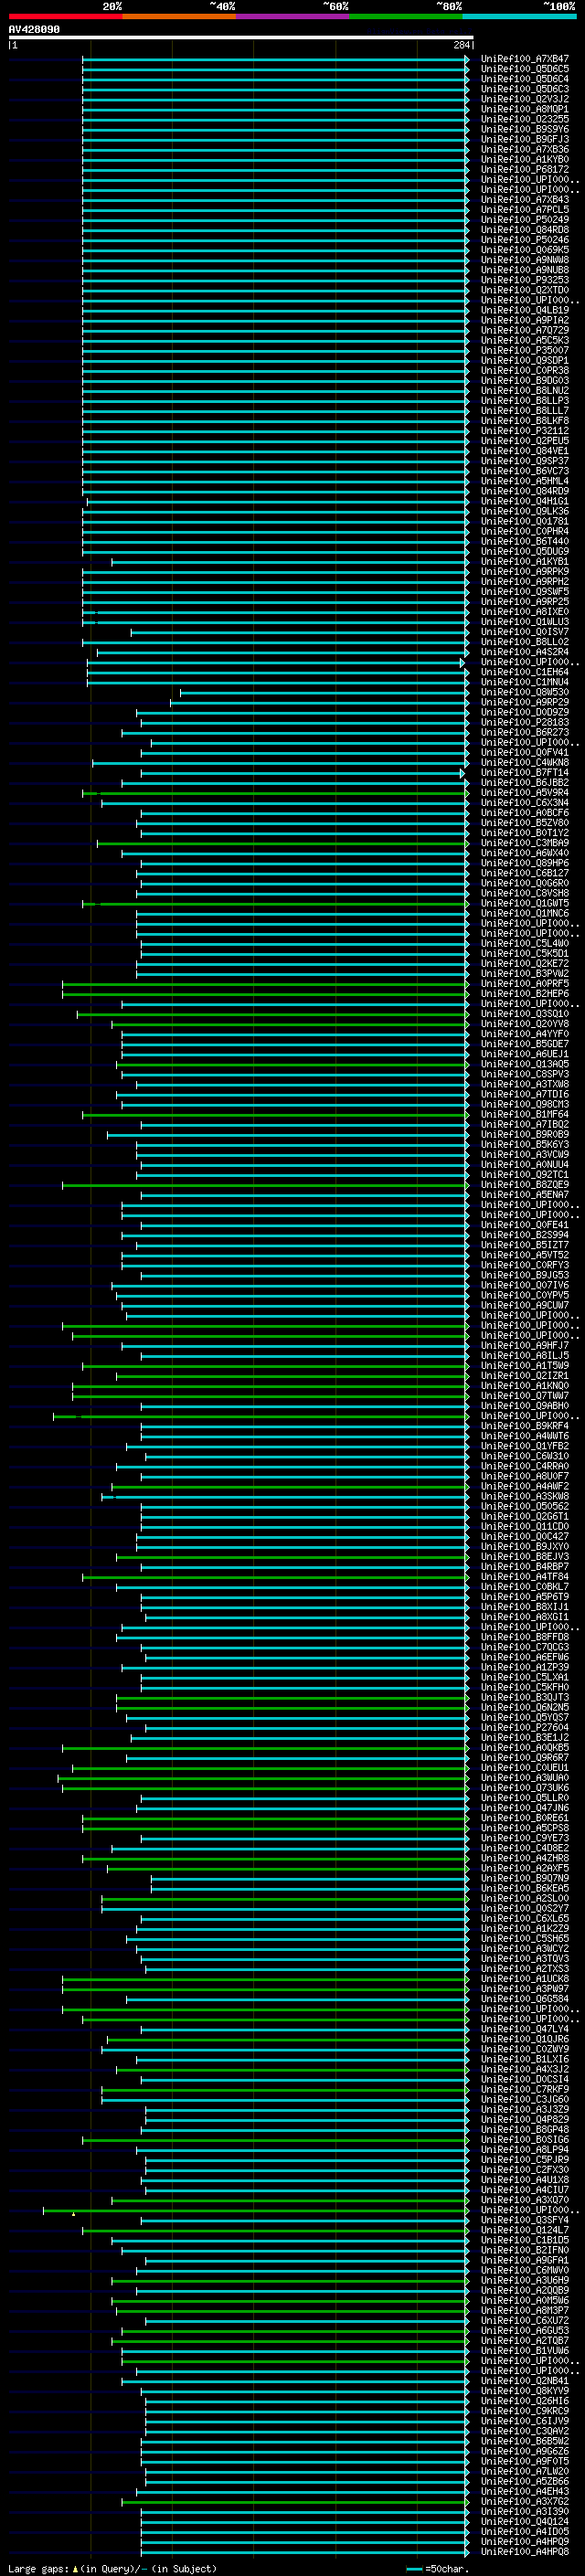
Task: Click the green alignment bar for UniRef100_A5V9R4
Action: coord(275,793)
